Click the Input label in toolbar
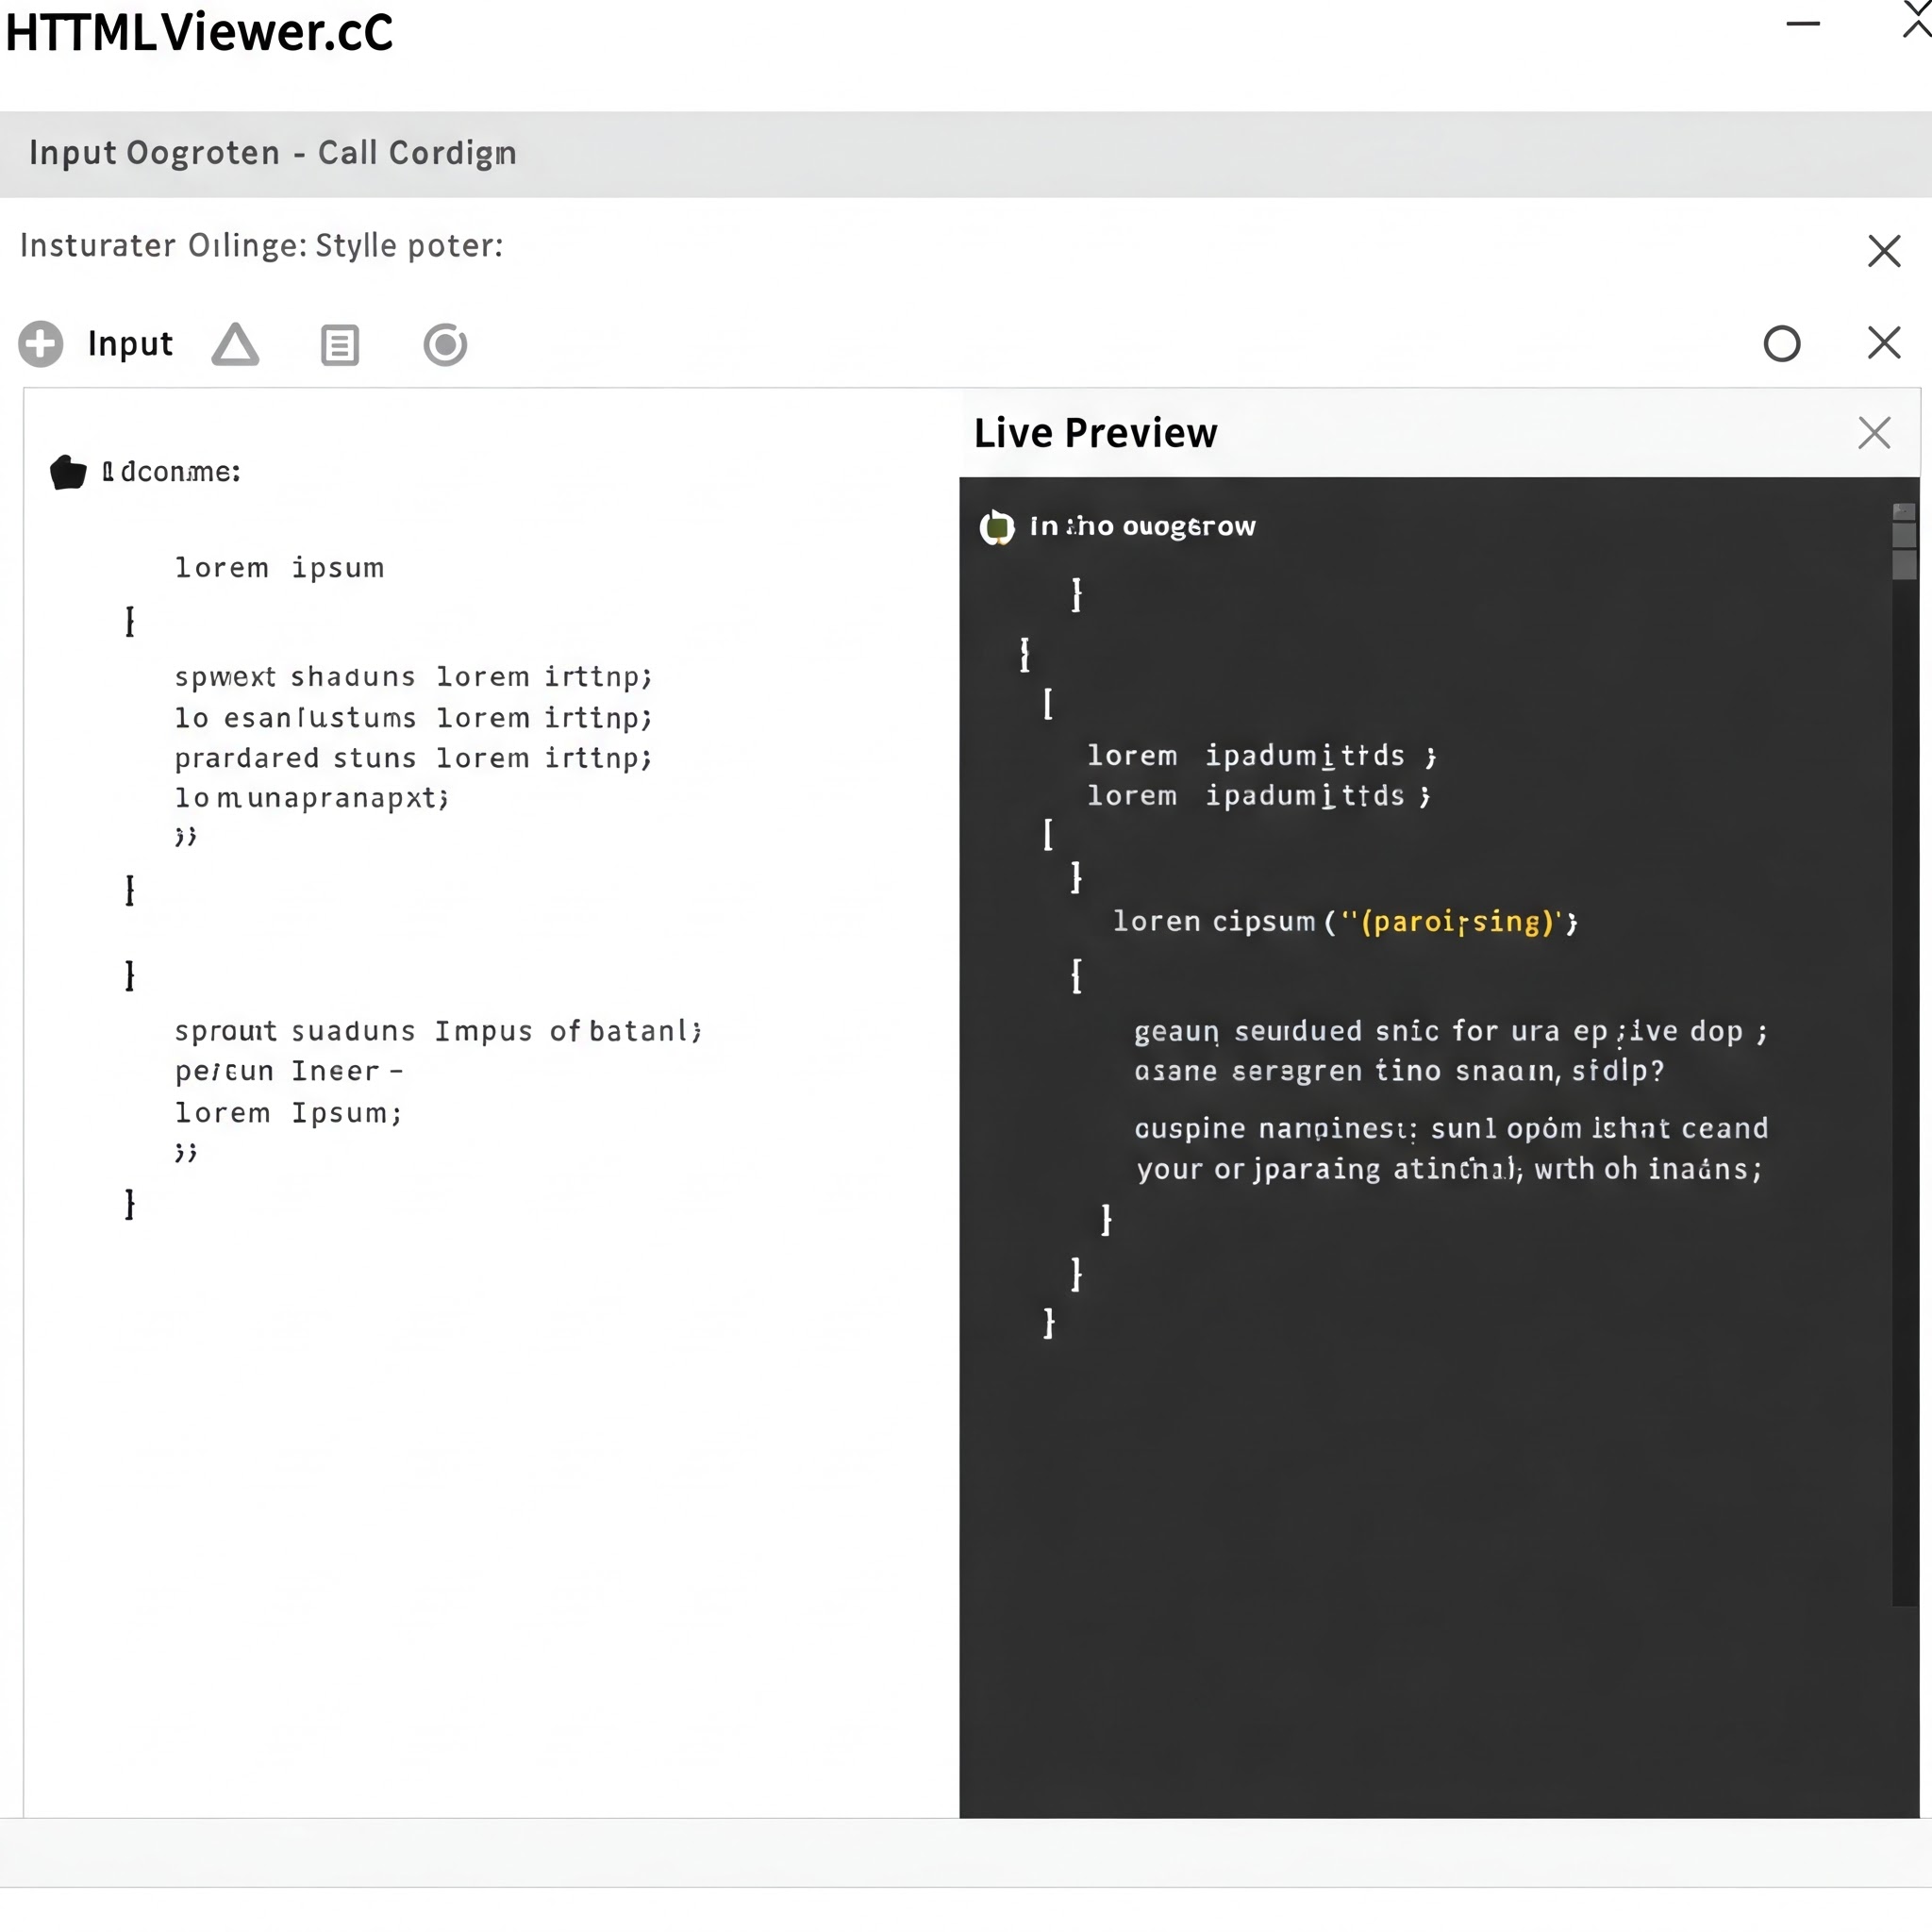 [130, 344]
